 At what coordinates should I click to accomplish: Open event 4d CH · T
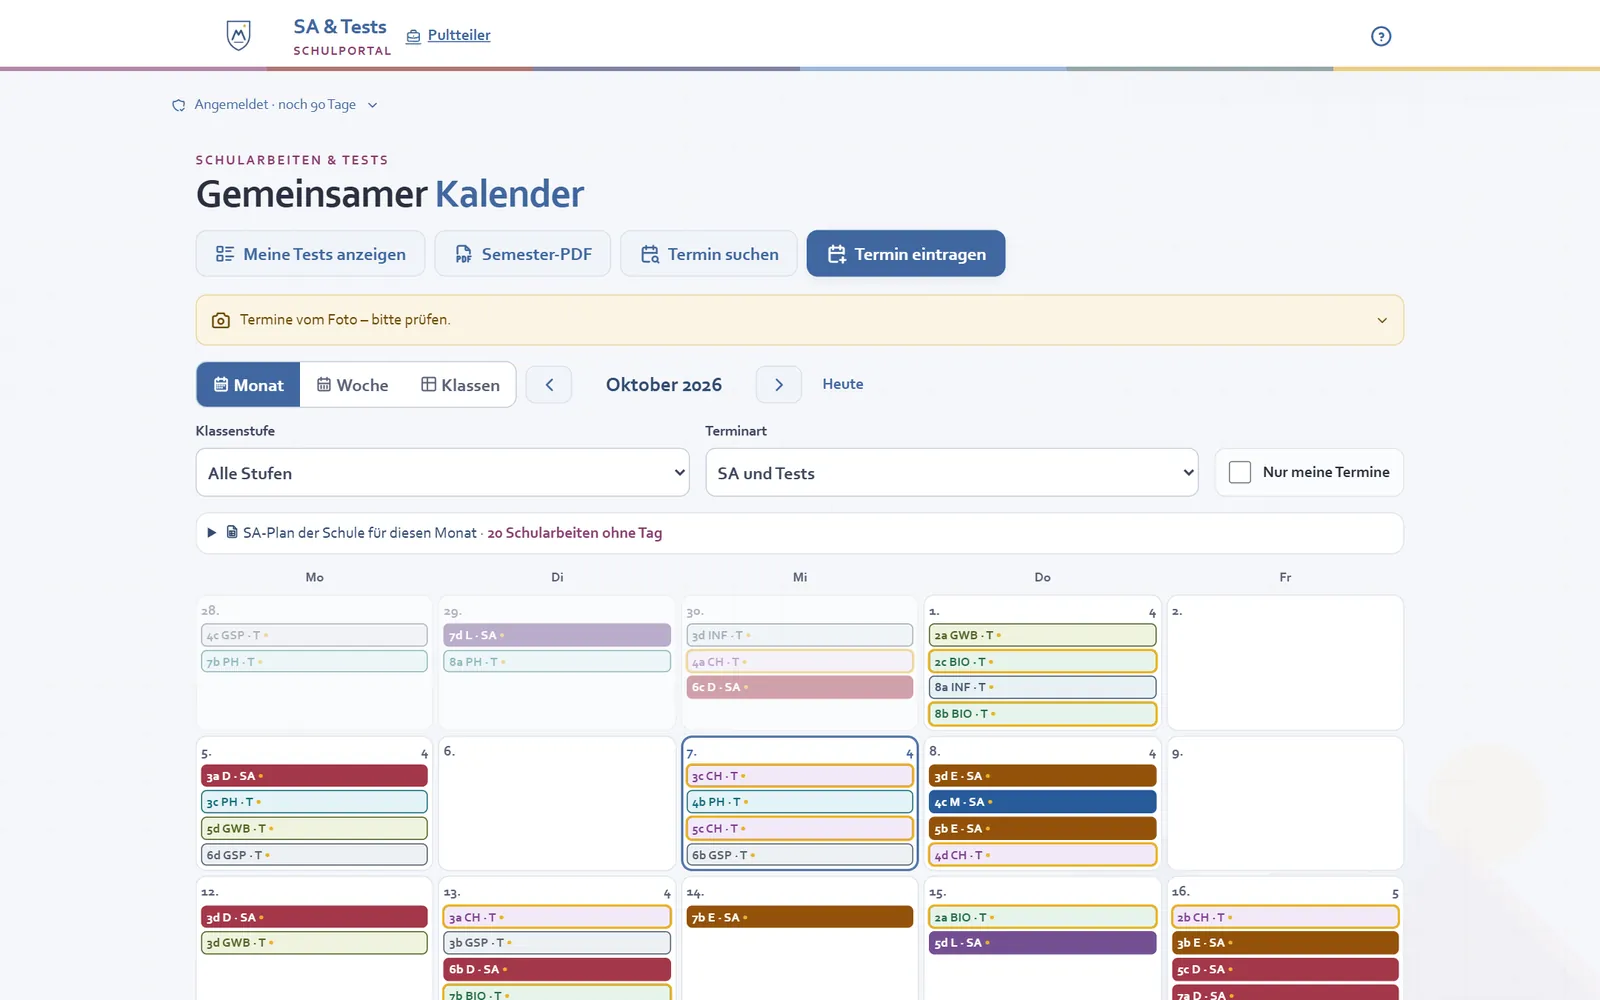pos(1043,855)
